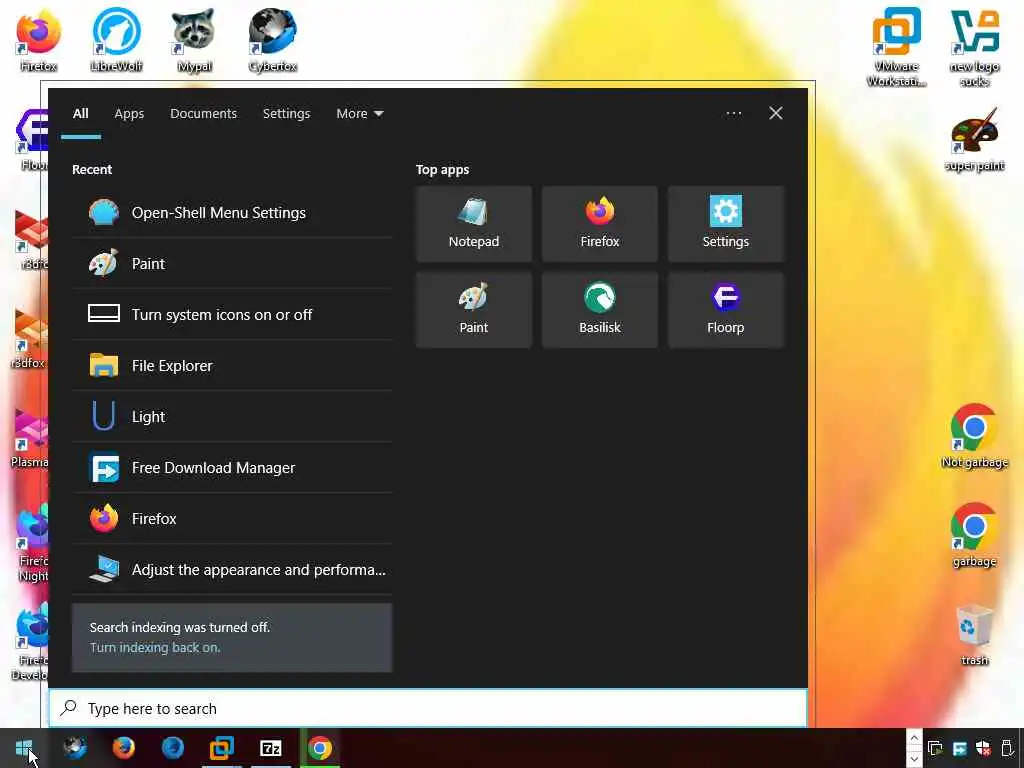Select the superpaint desktop shortcut
This screenshot has width=1024, height=768.
click(974, 140)
